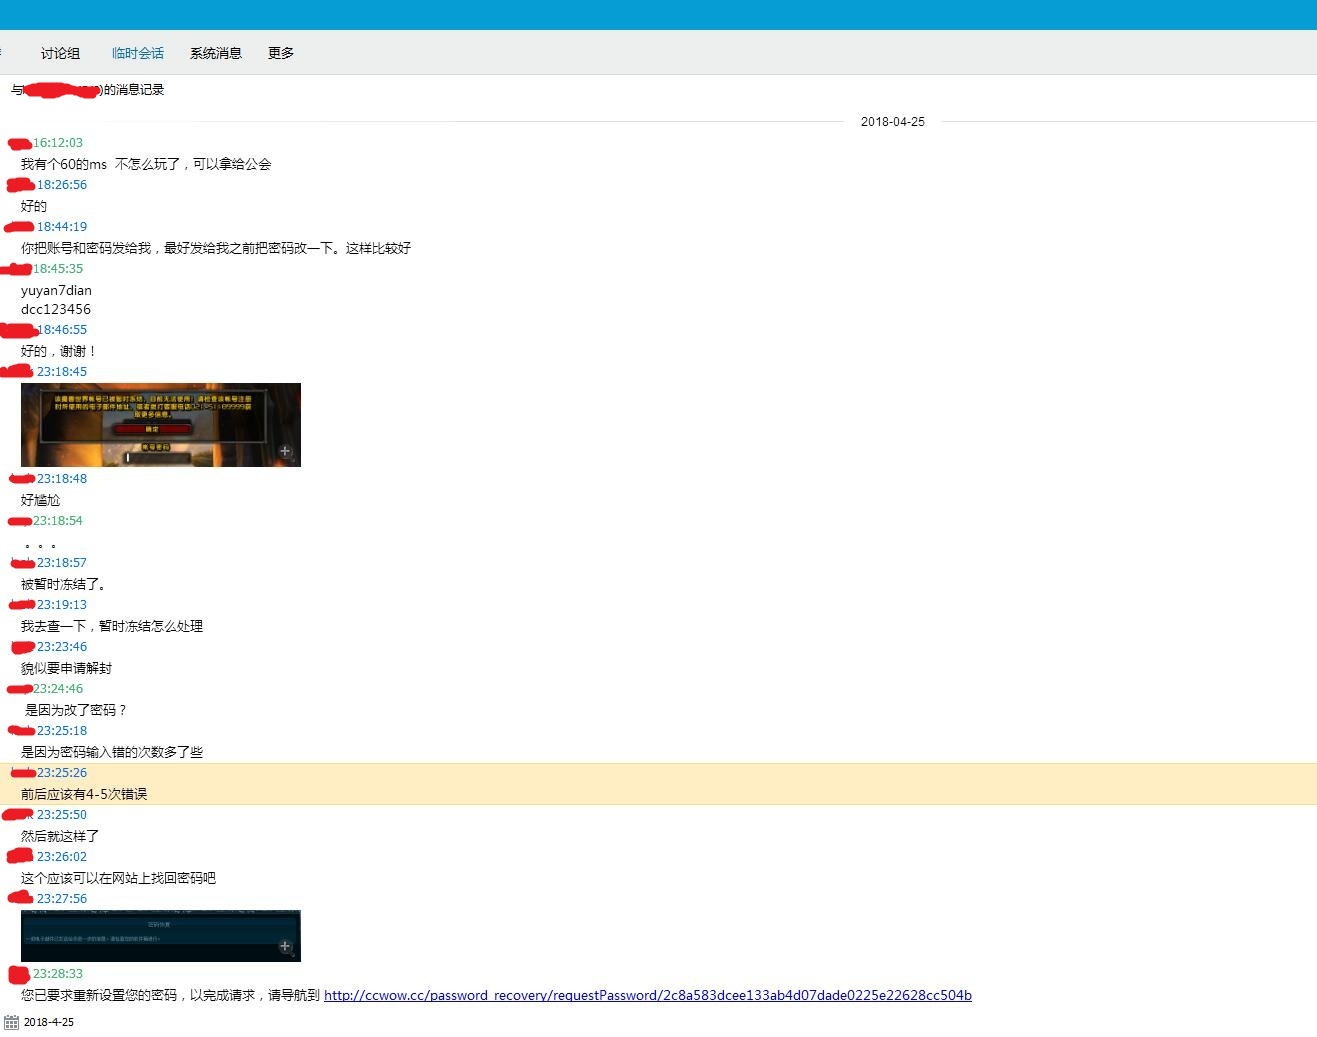Select message 是因为密码输入错的次数多了些

click(112, 752)
